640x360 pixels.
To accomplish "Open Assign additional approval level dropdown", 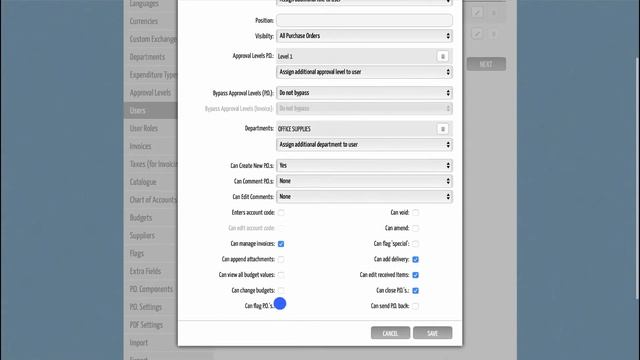I will pyautogui.click(x=364, y=72).
